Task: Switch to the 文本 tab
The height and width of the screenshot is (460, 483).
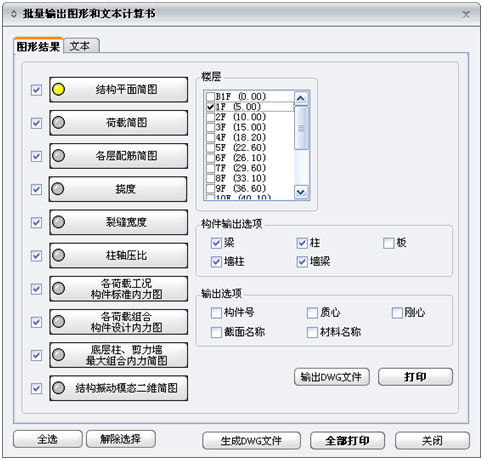Action: coord(80,46)
